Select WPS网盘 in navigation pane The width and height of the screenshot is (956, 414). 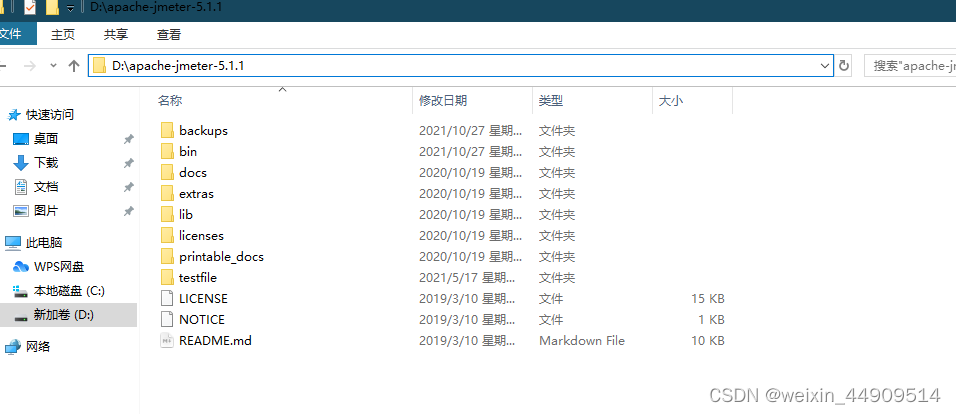click(59, 266)
